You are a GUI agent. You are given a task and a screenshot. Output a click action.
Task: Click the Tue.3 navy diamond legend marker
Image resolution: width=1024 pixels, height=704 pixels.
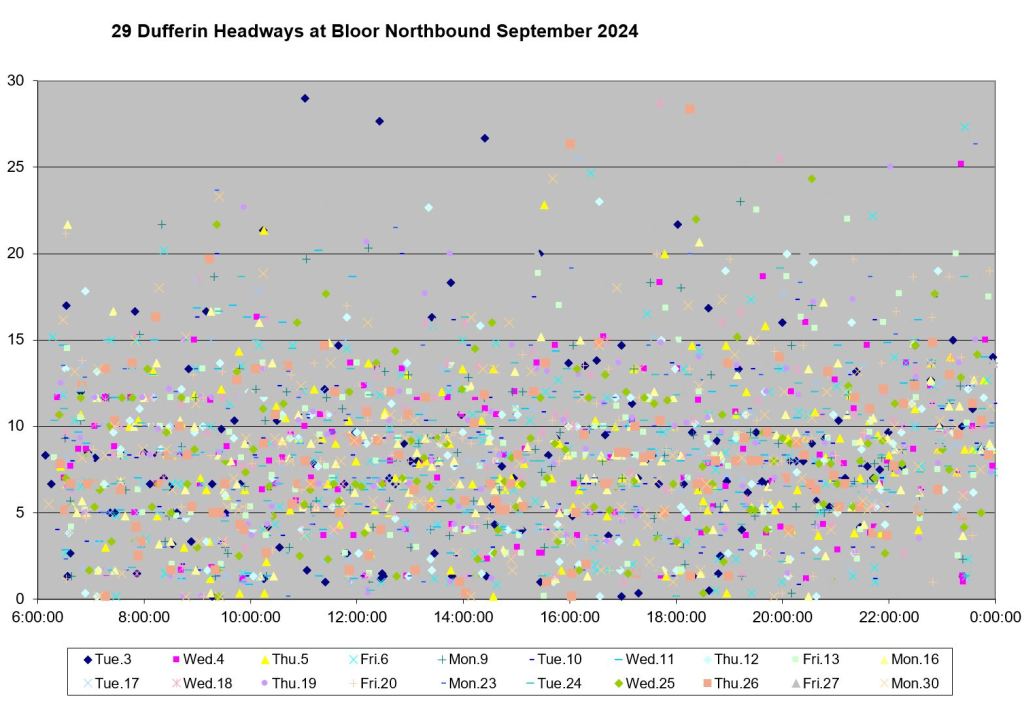87,659
